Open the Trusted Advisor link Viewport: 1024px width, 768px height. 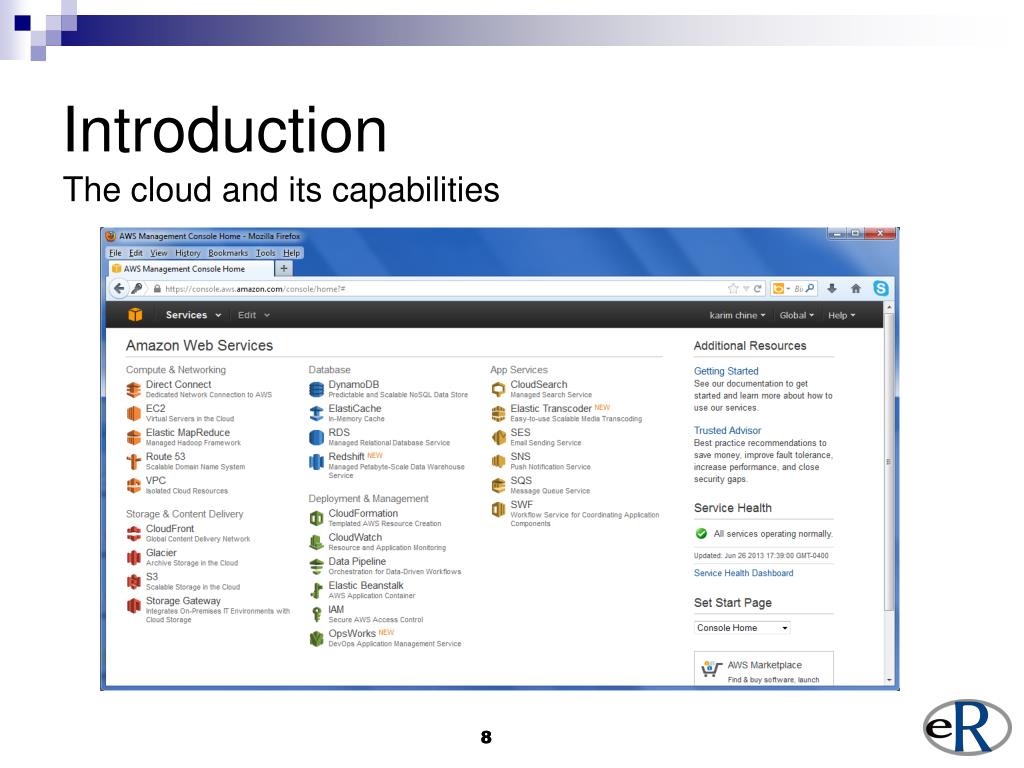[x=728, y=430]
